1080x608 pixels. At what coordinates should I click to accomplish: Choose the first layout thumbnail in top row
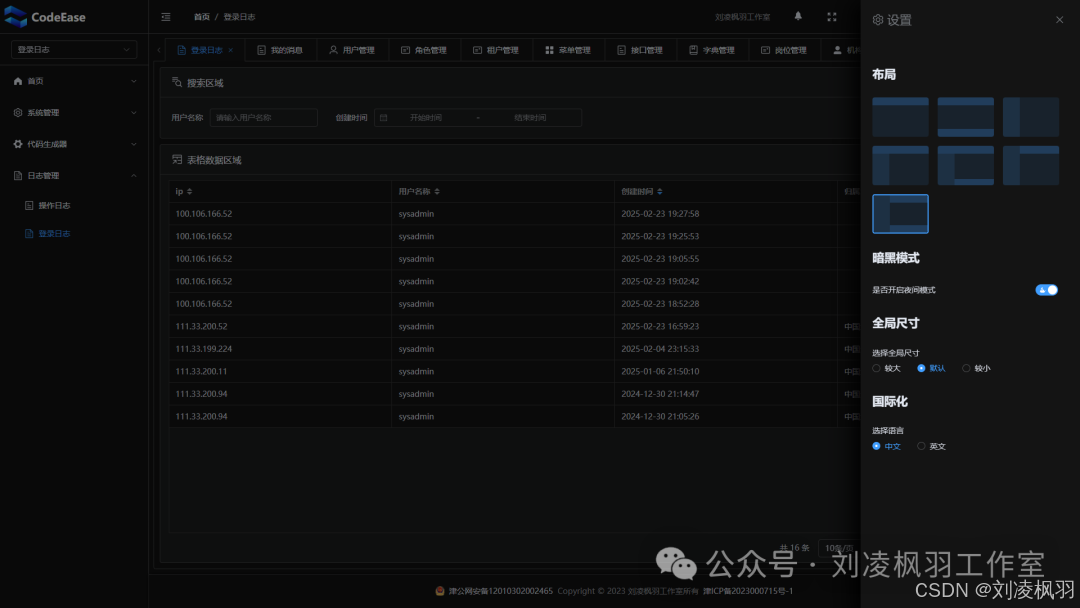pos(900,117)
